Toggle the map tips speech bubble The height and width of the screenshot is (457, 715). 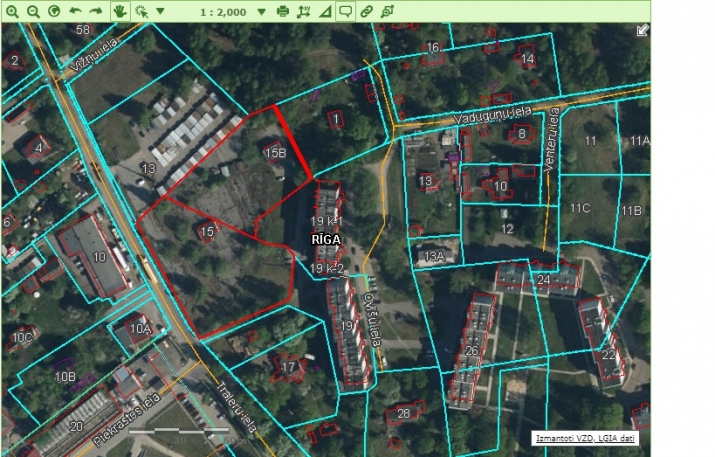click(x=345, y=11)
